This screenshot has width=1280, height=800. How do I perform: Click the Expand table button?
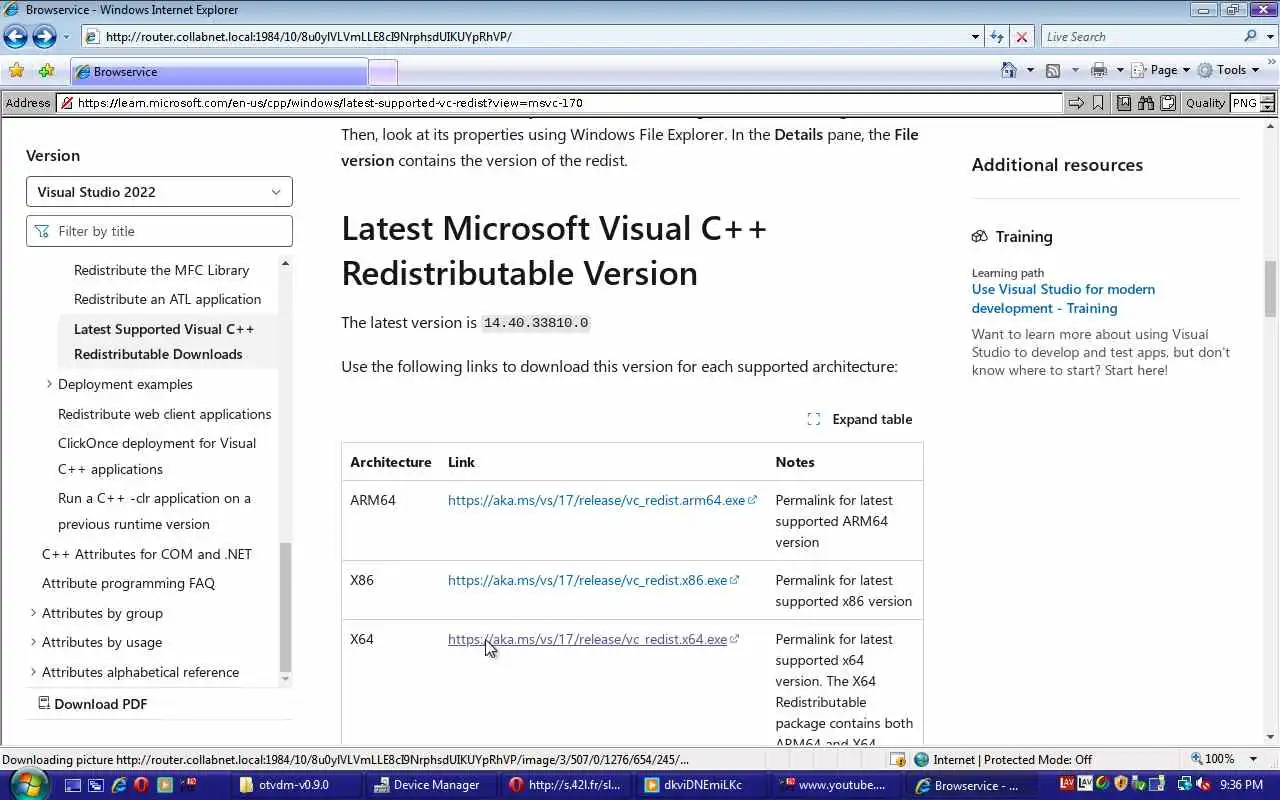(x=860, y=419)
